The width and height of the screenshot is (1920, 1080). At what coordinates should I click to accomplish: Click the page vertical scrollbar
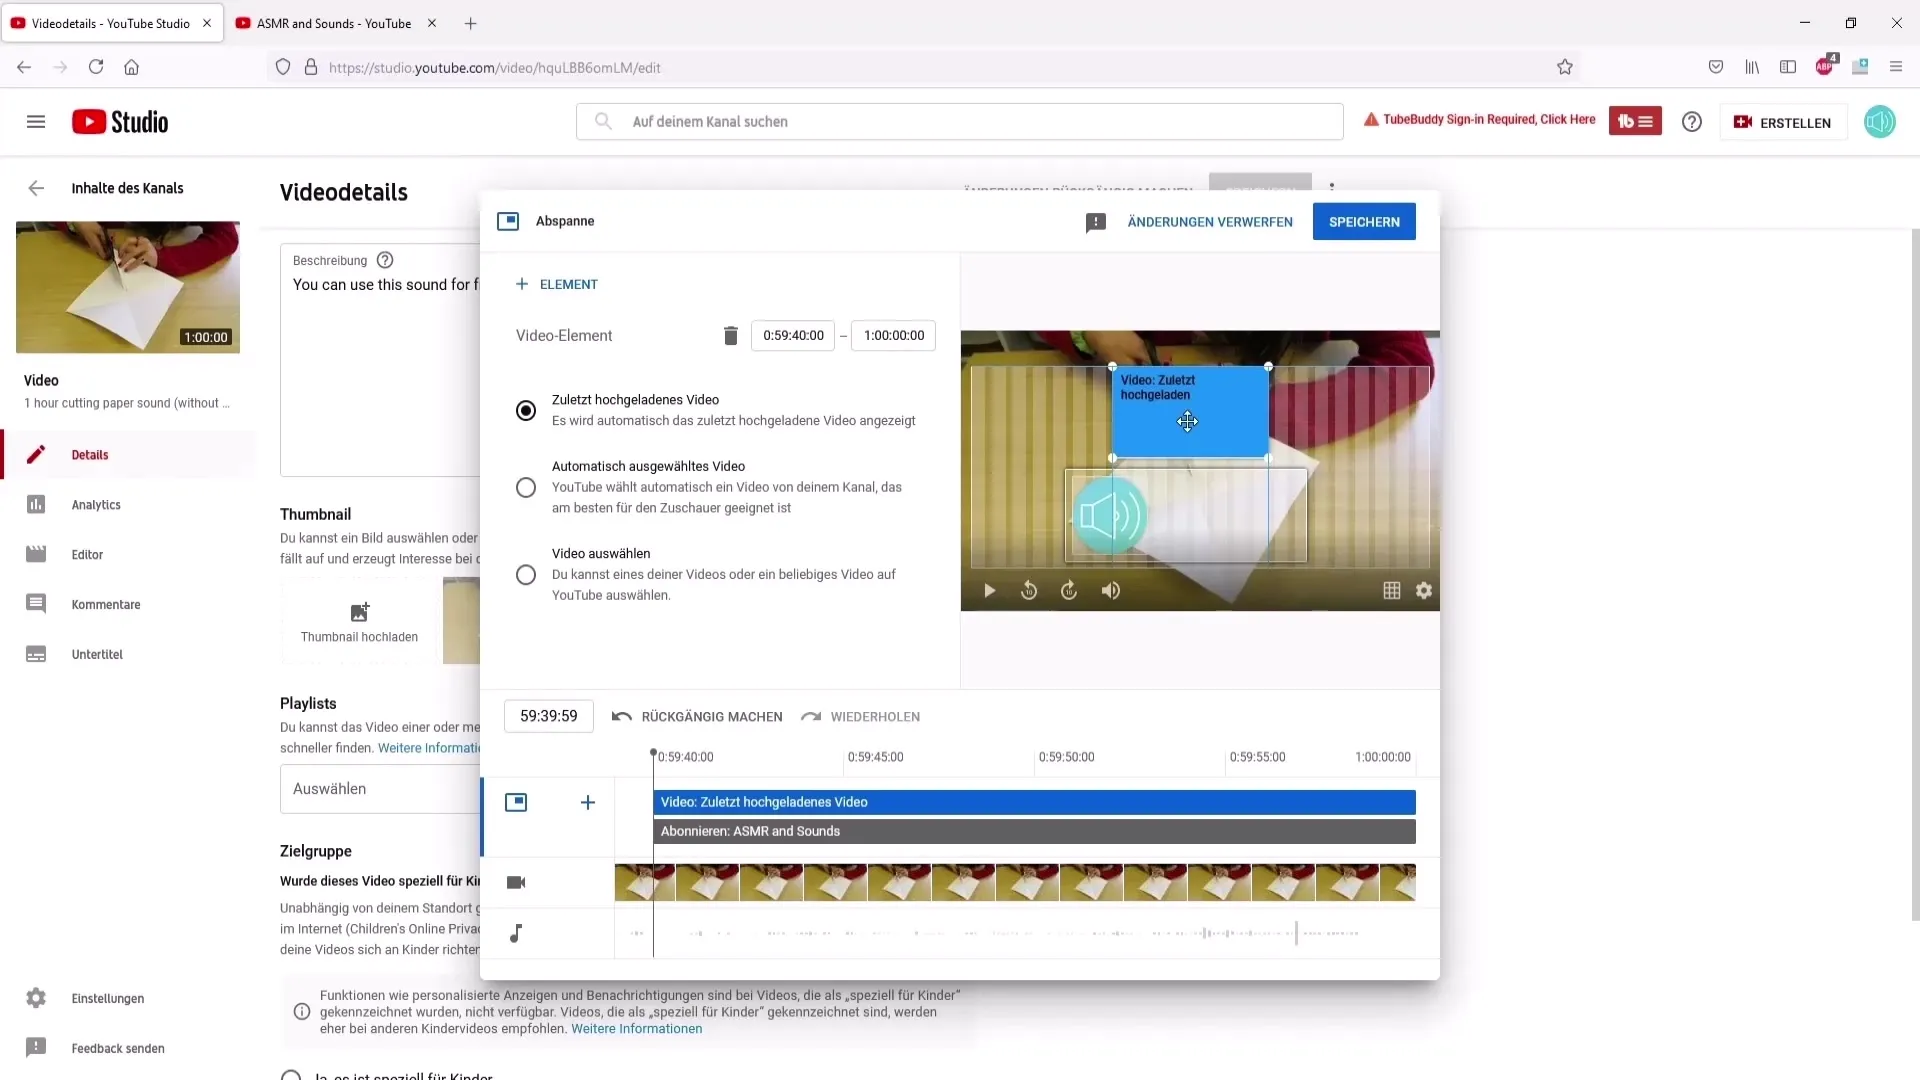[1915, 575]
